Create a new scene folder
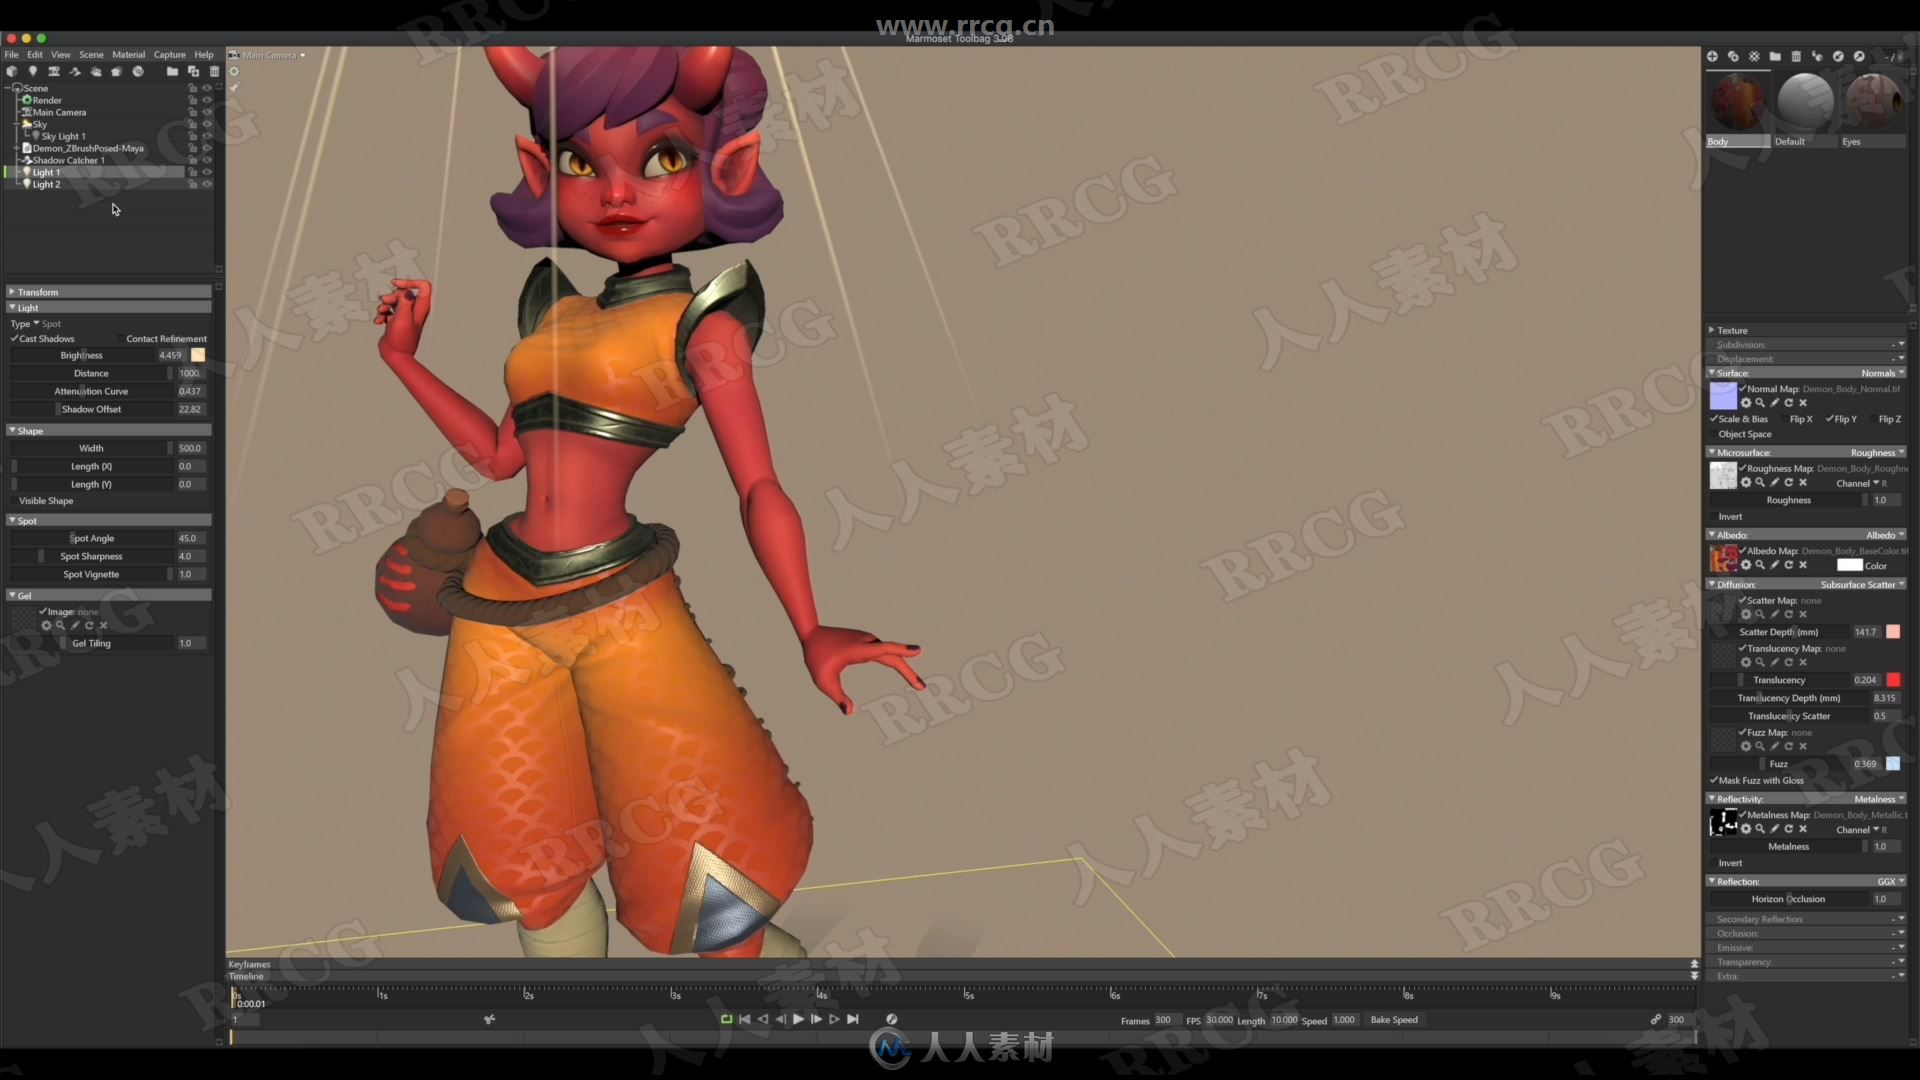This screenshot has width=1920, height=1080. click(172, 72)
